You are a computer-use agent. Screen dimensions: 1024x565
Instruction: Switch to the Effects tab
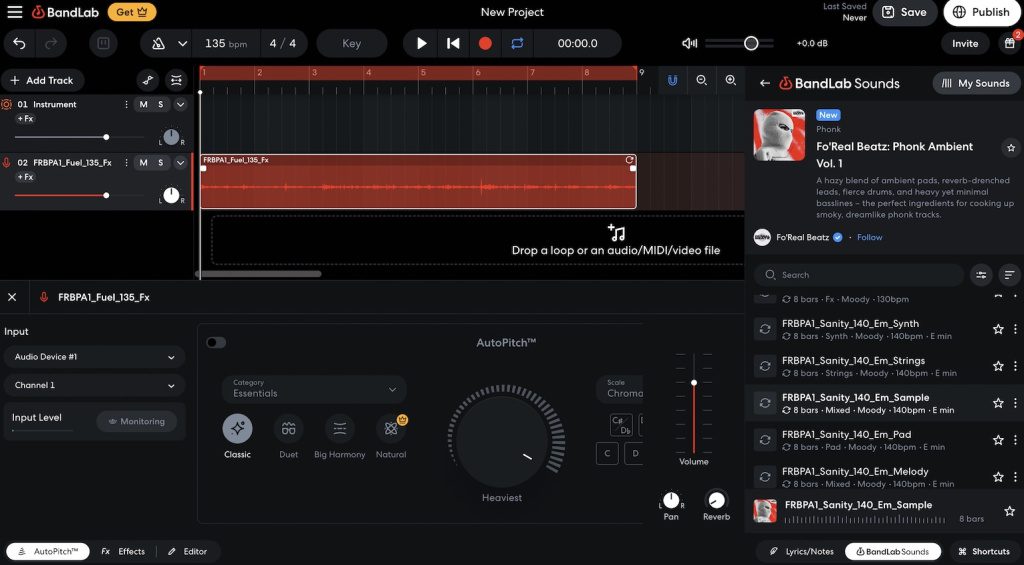tap(123, 551)
